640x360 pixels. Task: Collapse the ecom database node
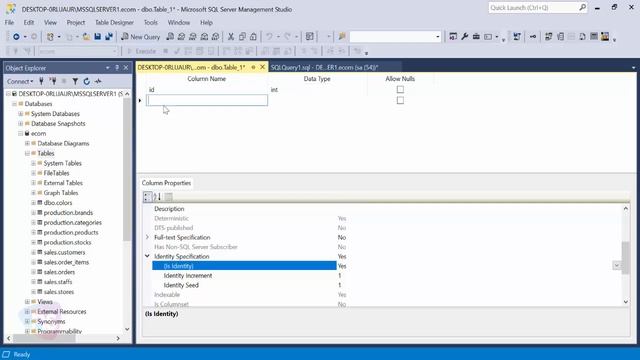pyautogui.click(x=20, y=133)
